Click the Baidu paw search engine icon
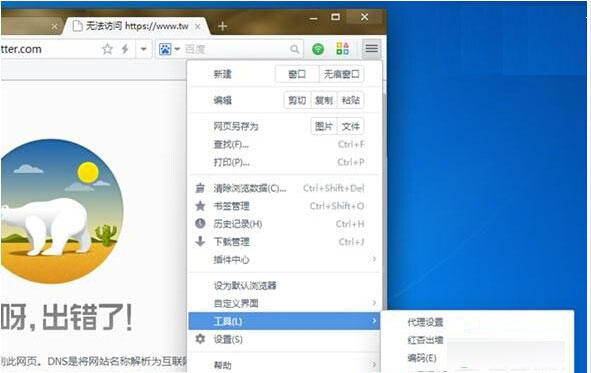 (x=165, y=49)
